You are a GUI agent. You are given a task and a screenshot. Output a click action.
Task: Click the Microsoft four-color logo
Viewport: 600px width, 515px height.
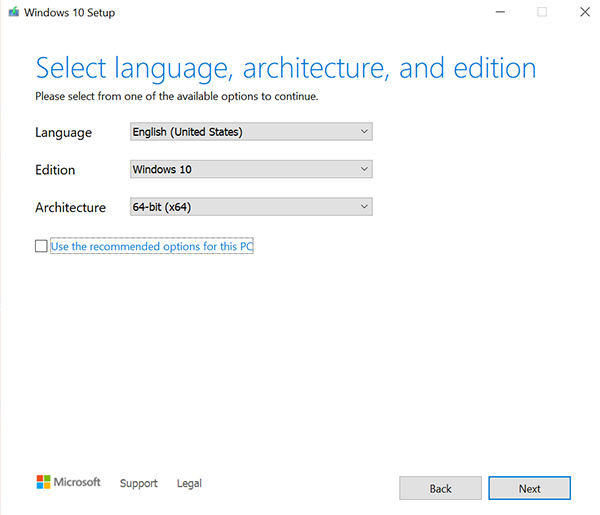coord(43,482)
